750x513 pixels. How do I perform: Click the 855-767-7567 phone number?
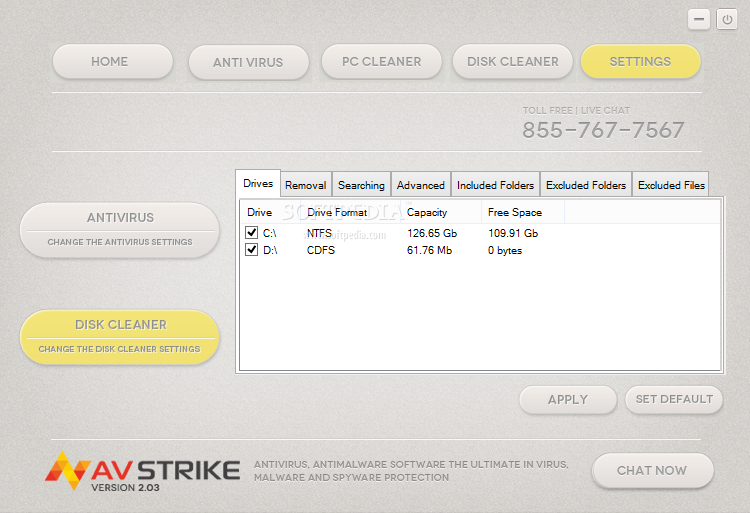[603, 130]
